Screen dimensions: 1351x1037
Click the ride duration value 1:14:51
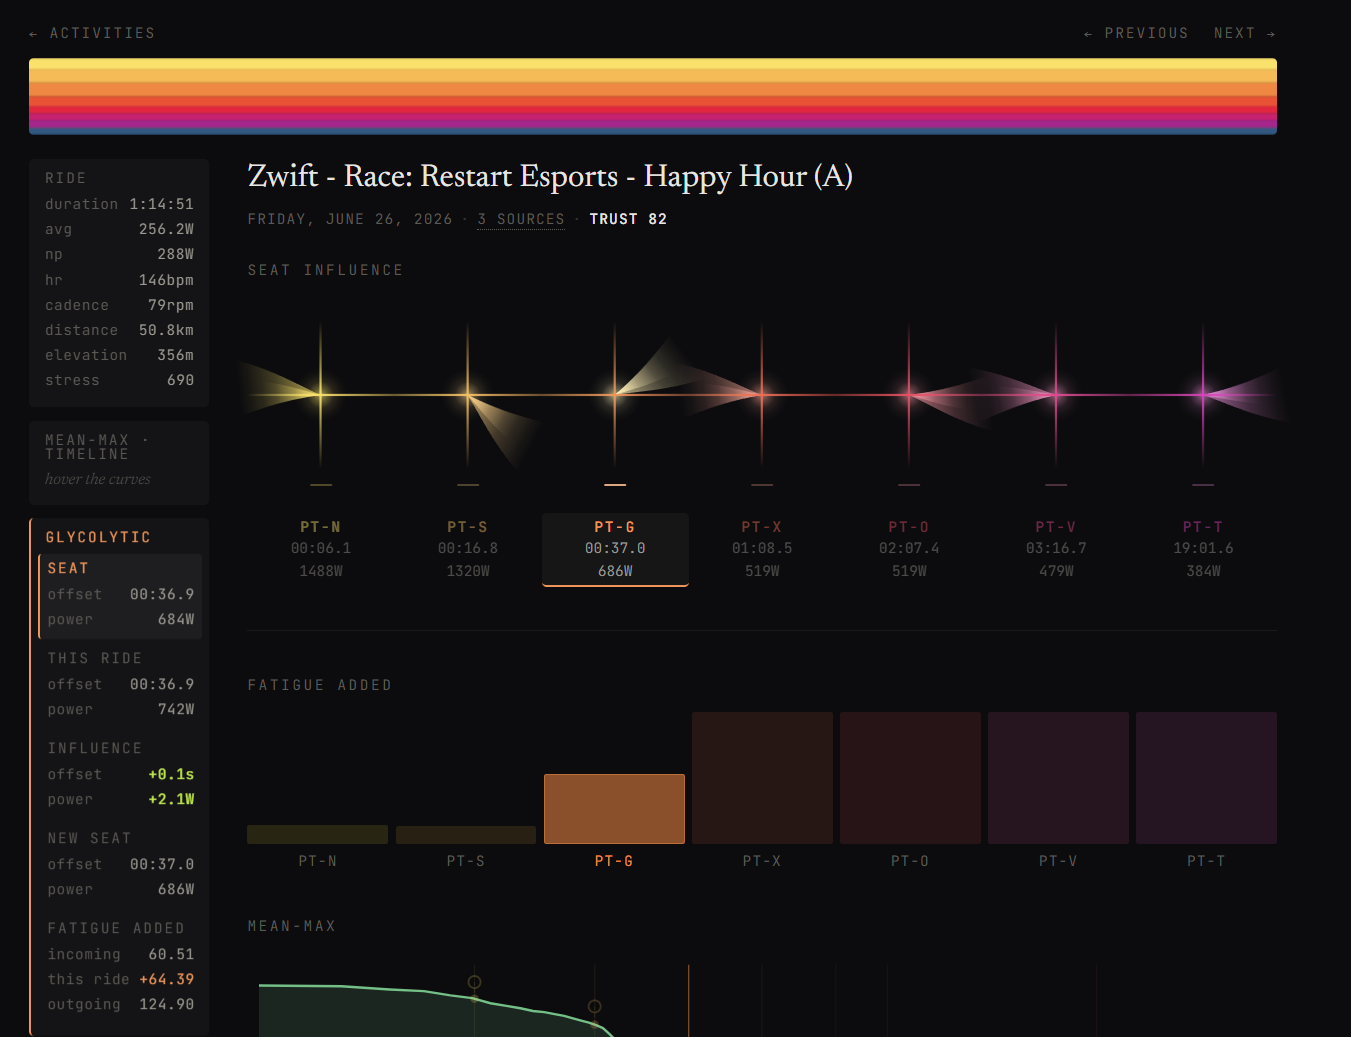pos(162,204)
